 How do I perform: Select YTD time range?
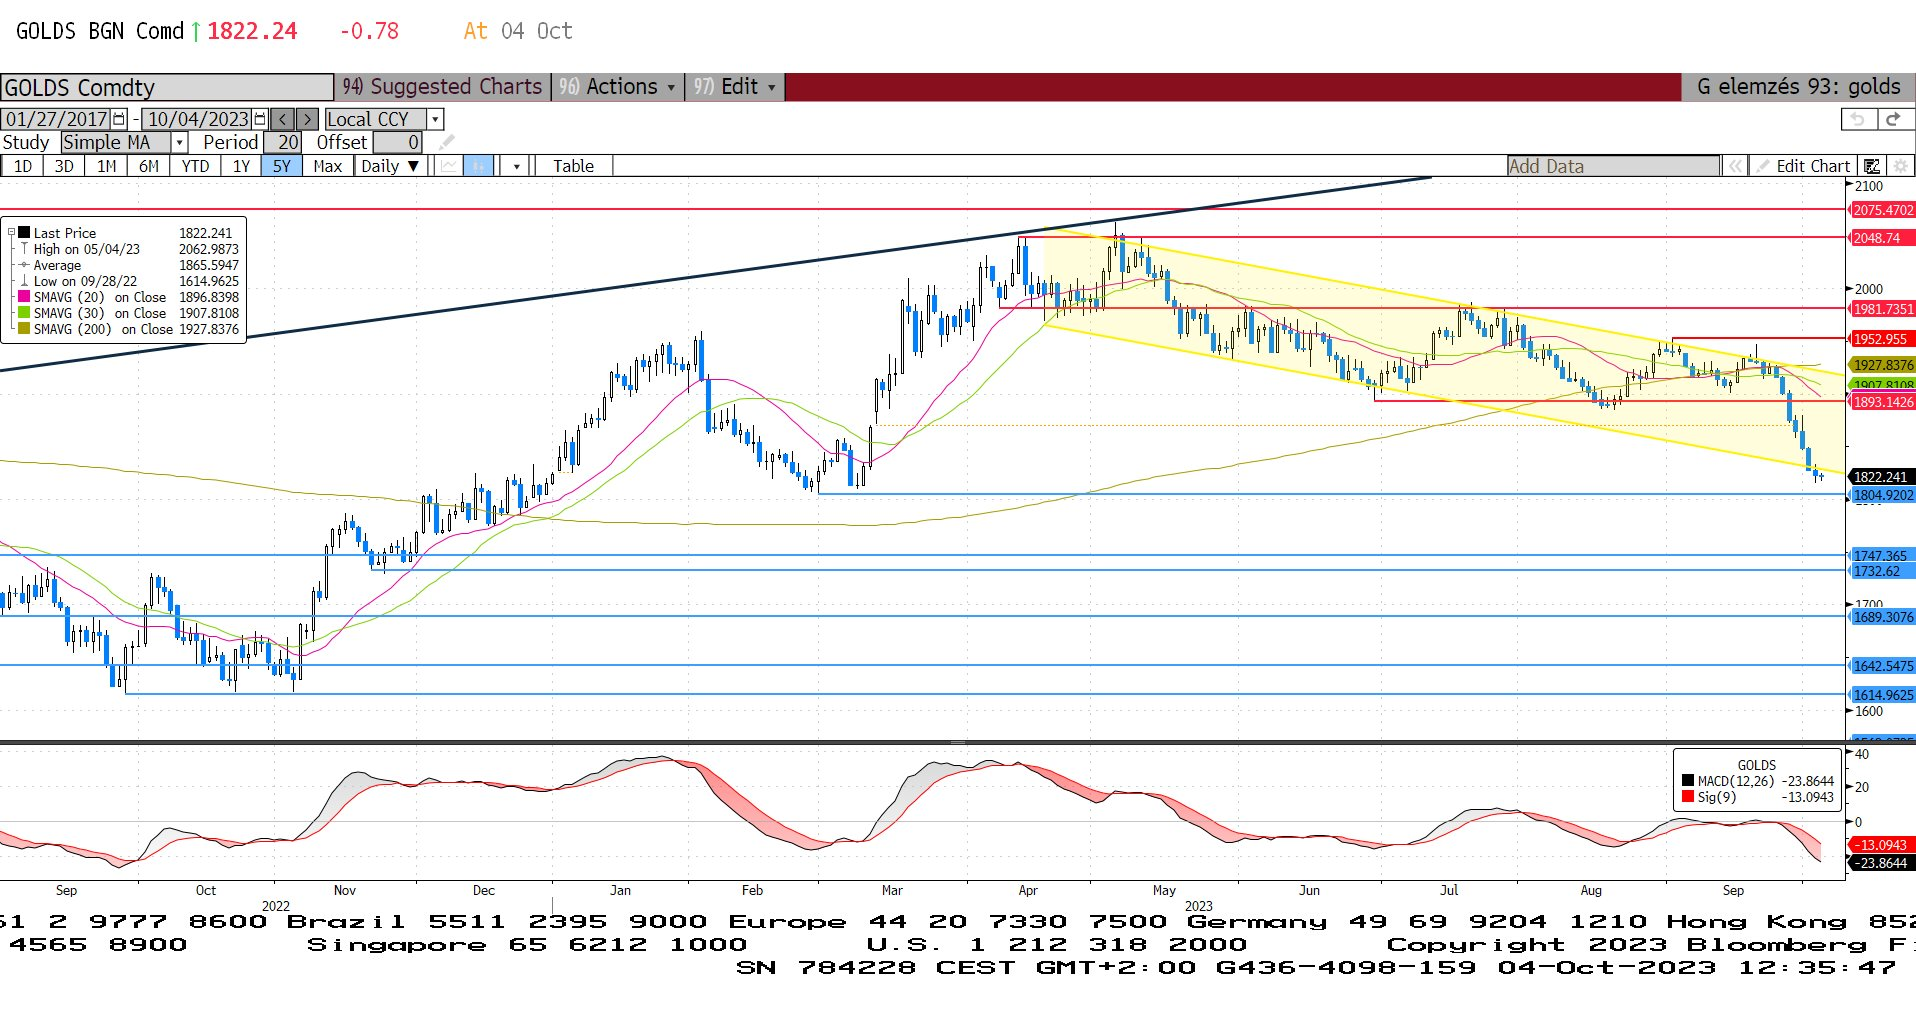pyautogui.click(x=196, y=166)
